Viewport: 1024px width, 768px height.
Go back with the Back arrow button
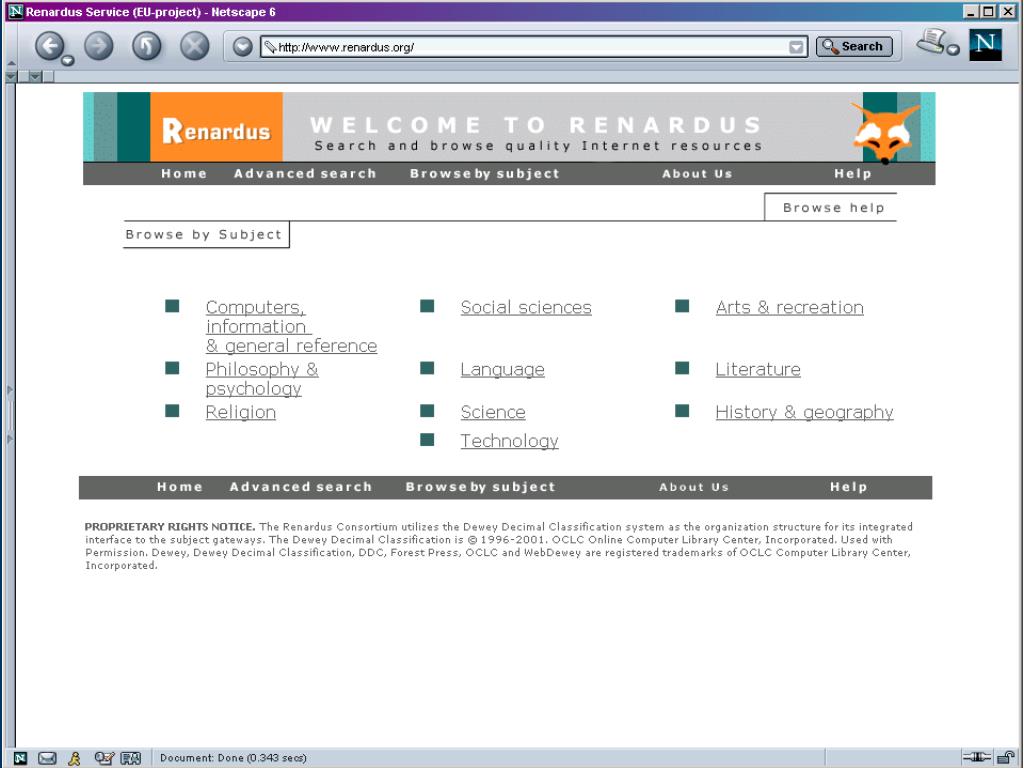[x=49, y=46]
